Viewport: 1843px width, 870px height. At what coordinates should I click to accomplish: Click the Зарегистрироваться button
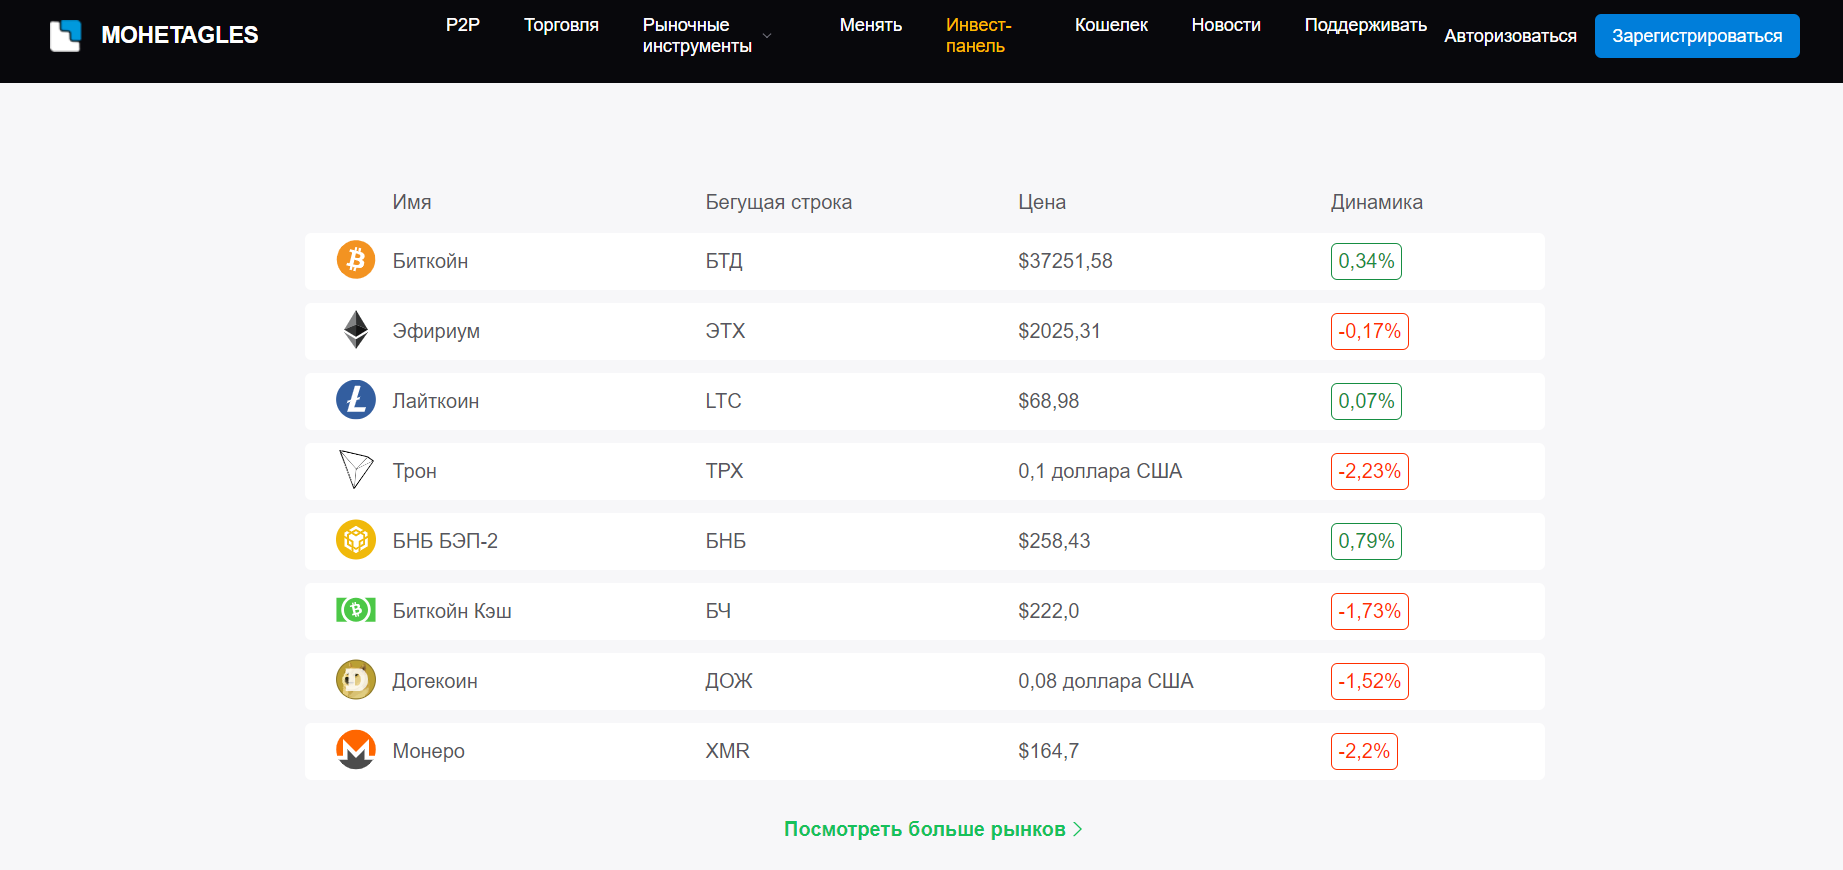1697,36
